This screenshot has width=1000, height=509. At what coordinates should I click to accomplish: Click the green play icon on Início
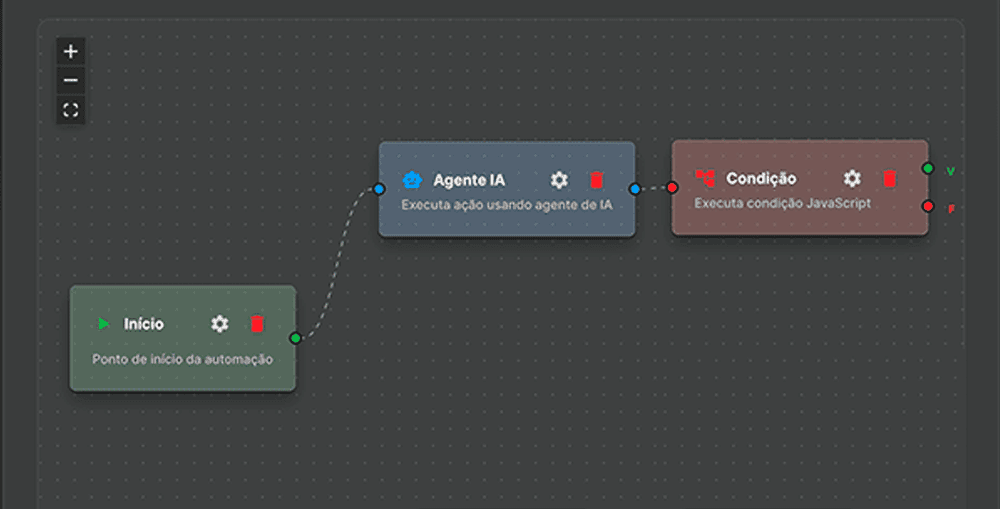tap(104, 324)
